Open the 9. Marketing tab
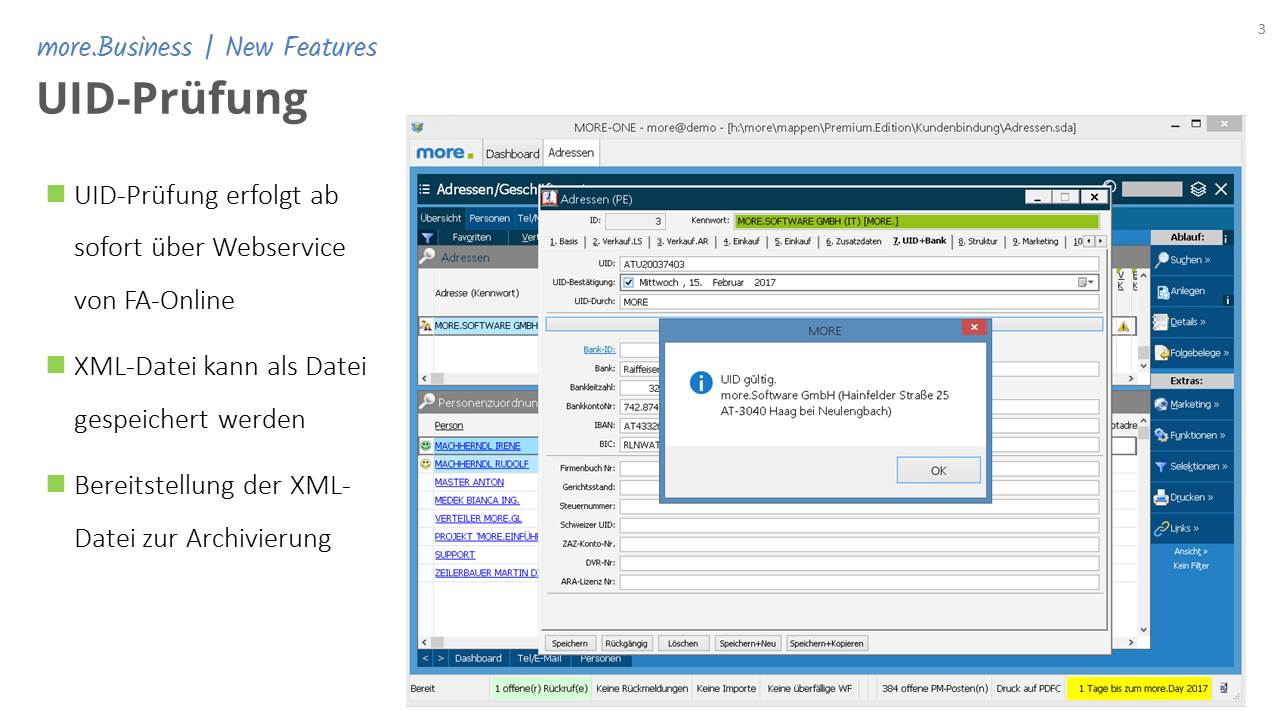 1035,241
